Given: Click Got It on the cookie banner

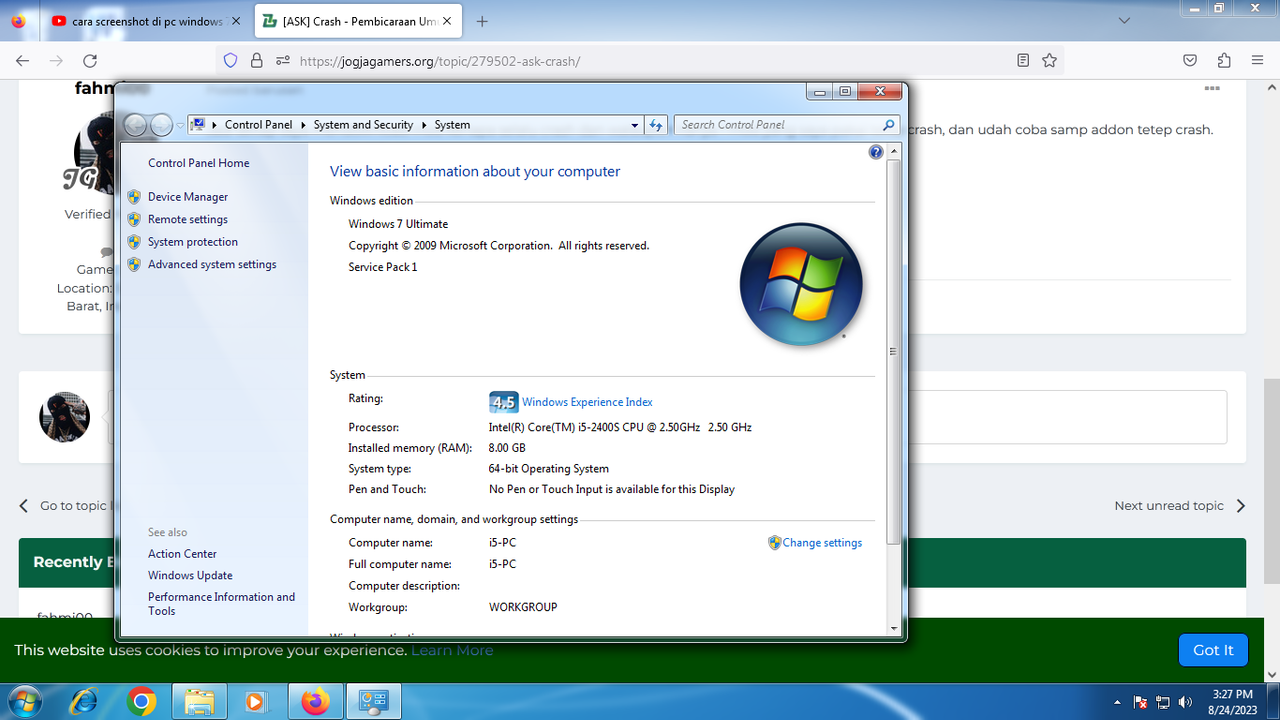Looking at the screenshot, I should (1213, 650).
